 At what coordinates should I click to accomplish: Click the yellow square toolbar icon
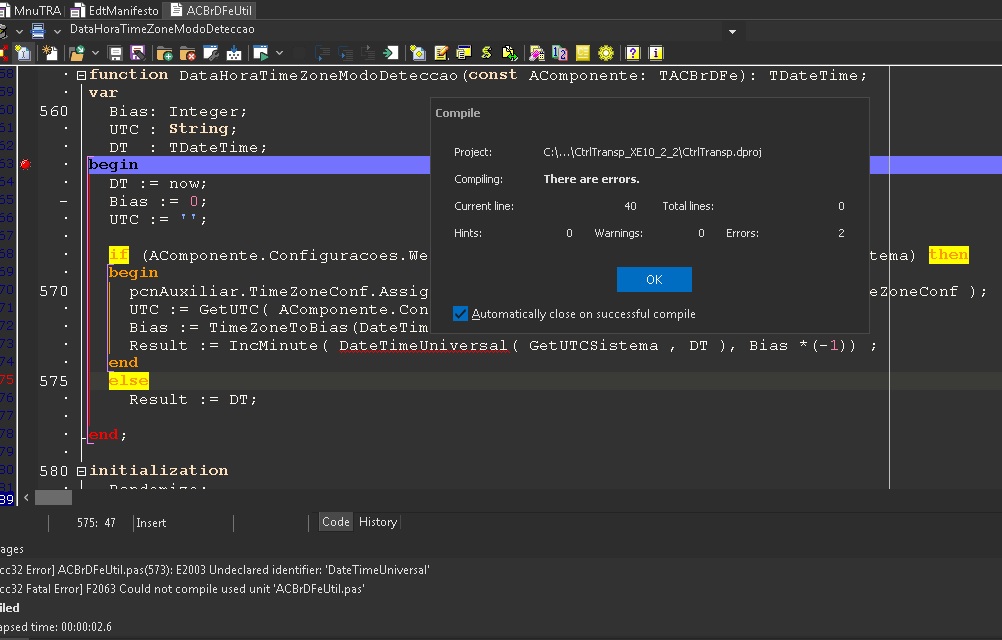(583, 53)
